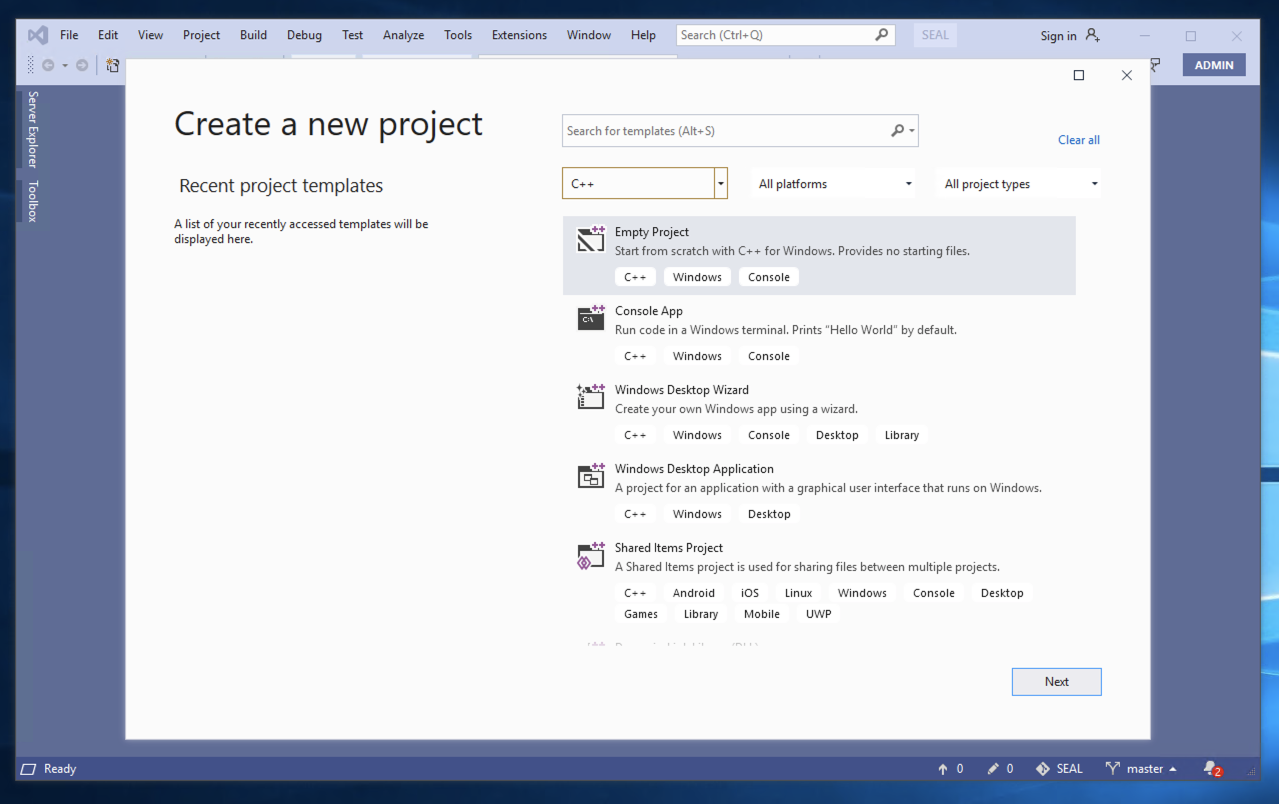
Task: Click the Ready status icon
Action: (x=28, y=769)
